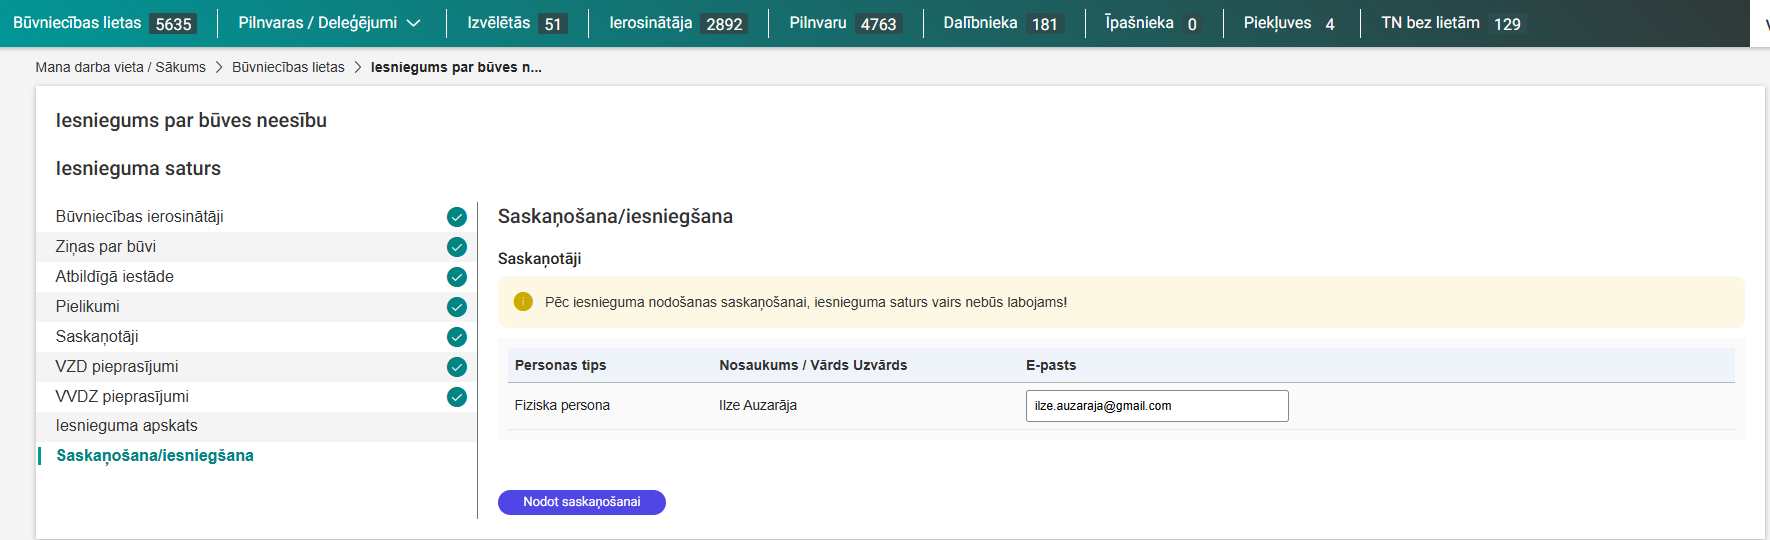Open the Īpašnieka 0 tab
Image resolution: width=1770 pixels, height=540 pixels.
tap(1154, 23)
